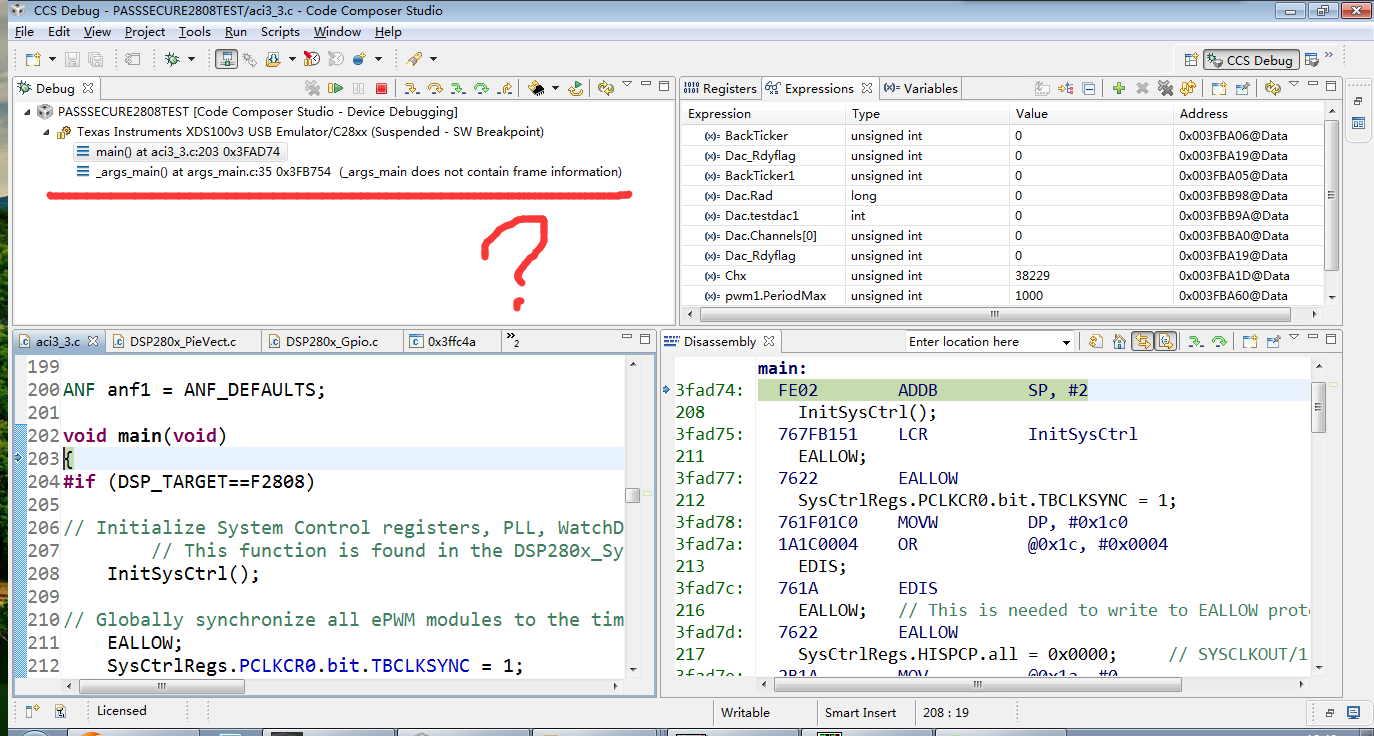Toggle Show Source button in Disassembly view

click(1165, 341)
